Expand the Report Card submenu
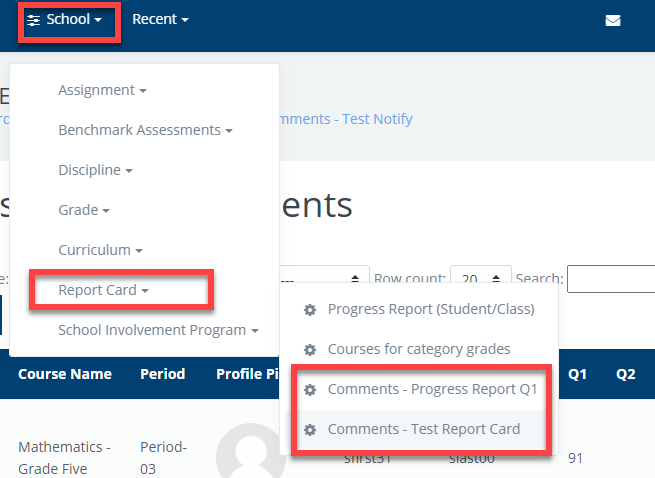The width and height of the screenshot is (655, 478). (x=103, y=290)
